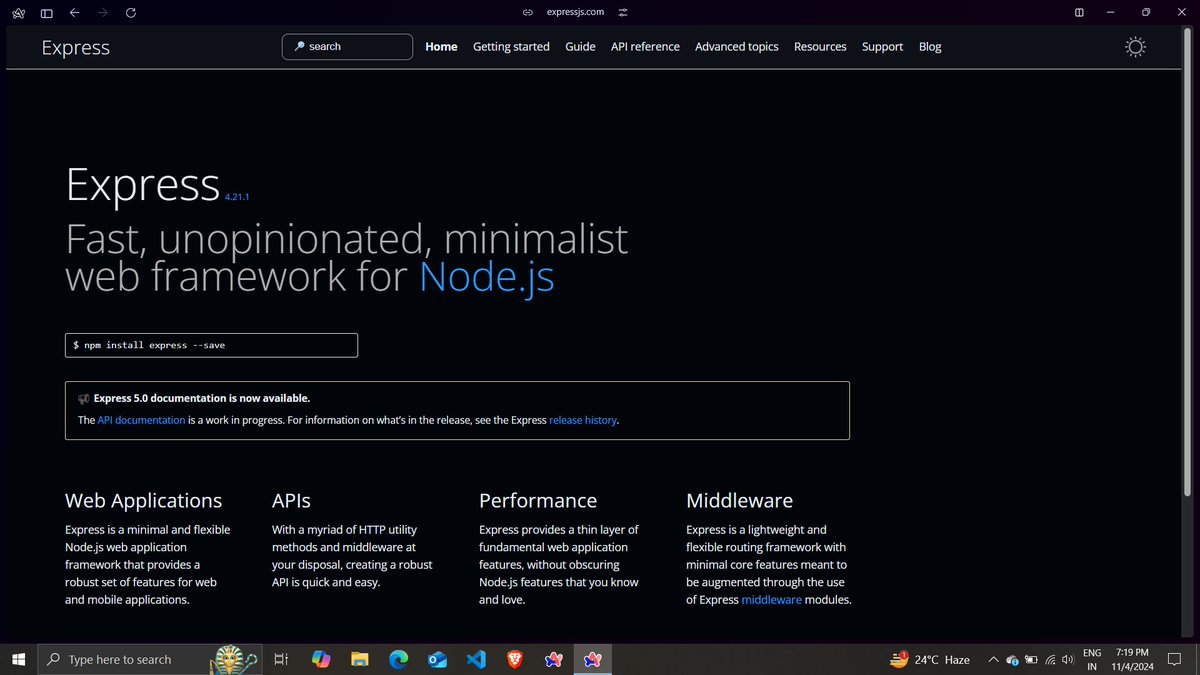
Task: Open the Resources menu
Action: (820, 47)
